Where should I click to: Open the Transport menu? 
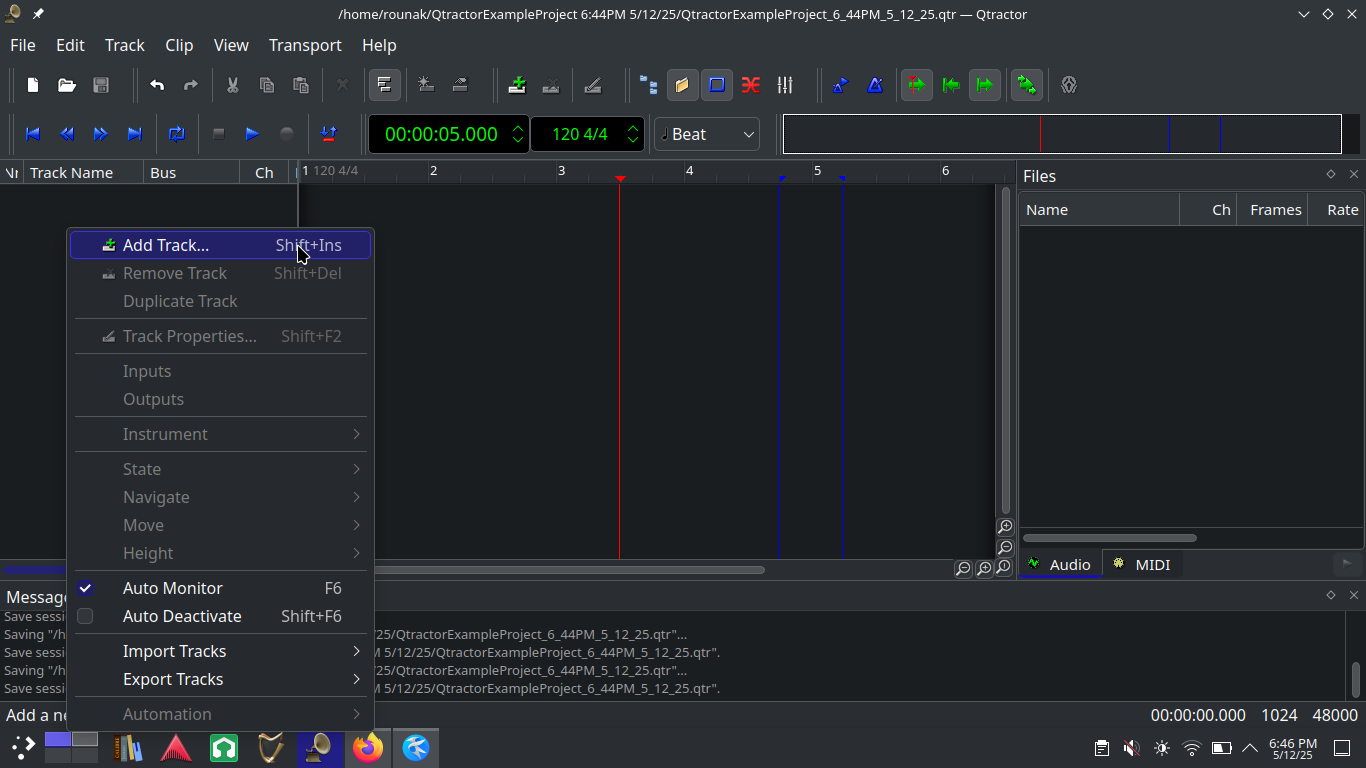point(305,45)
